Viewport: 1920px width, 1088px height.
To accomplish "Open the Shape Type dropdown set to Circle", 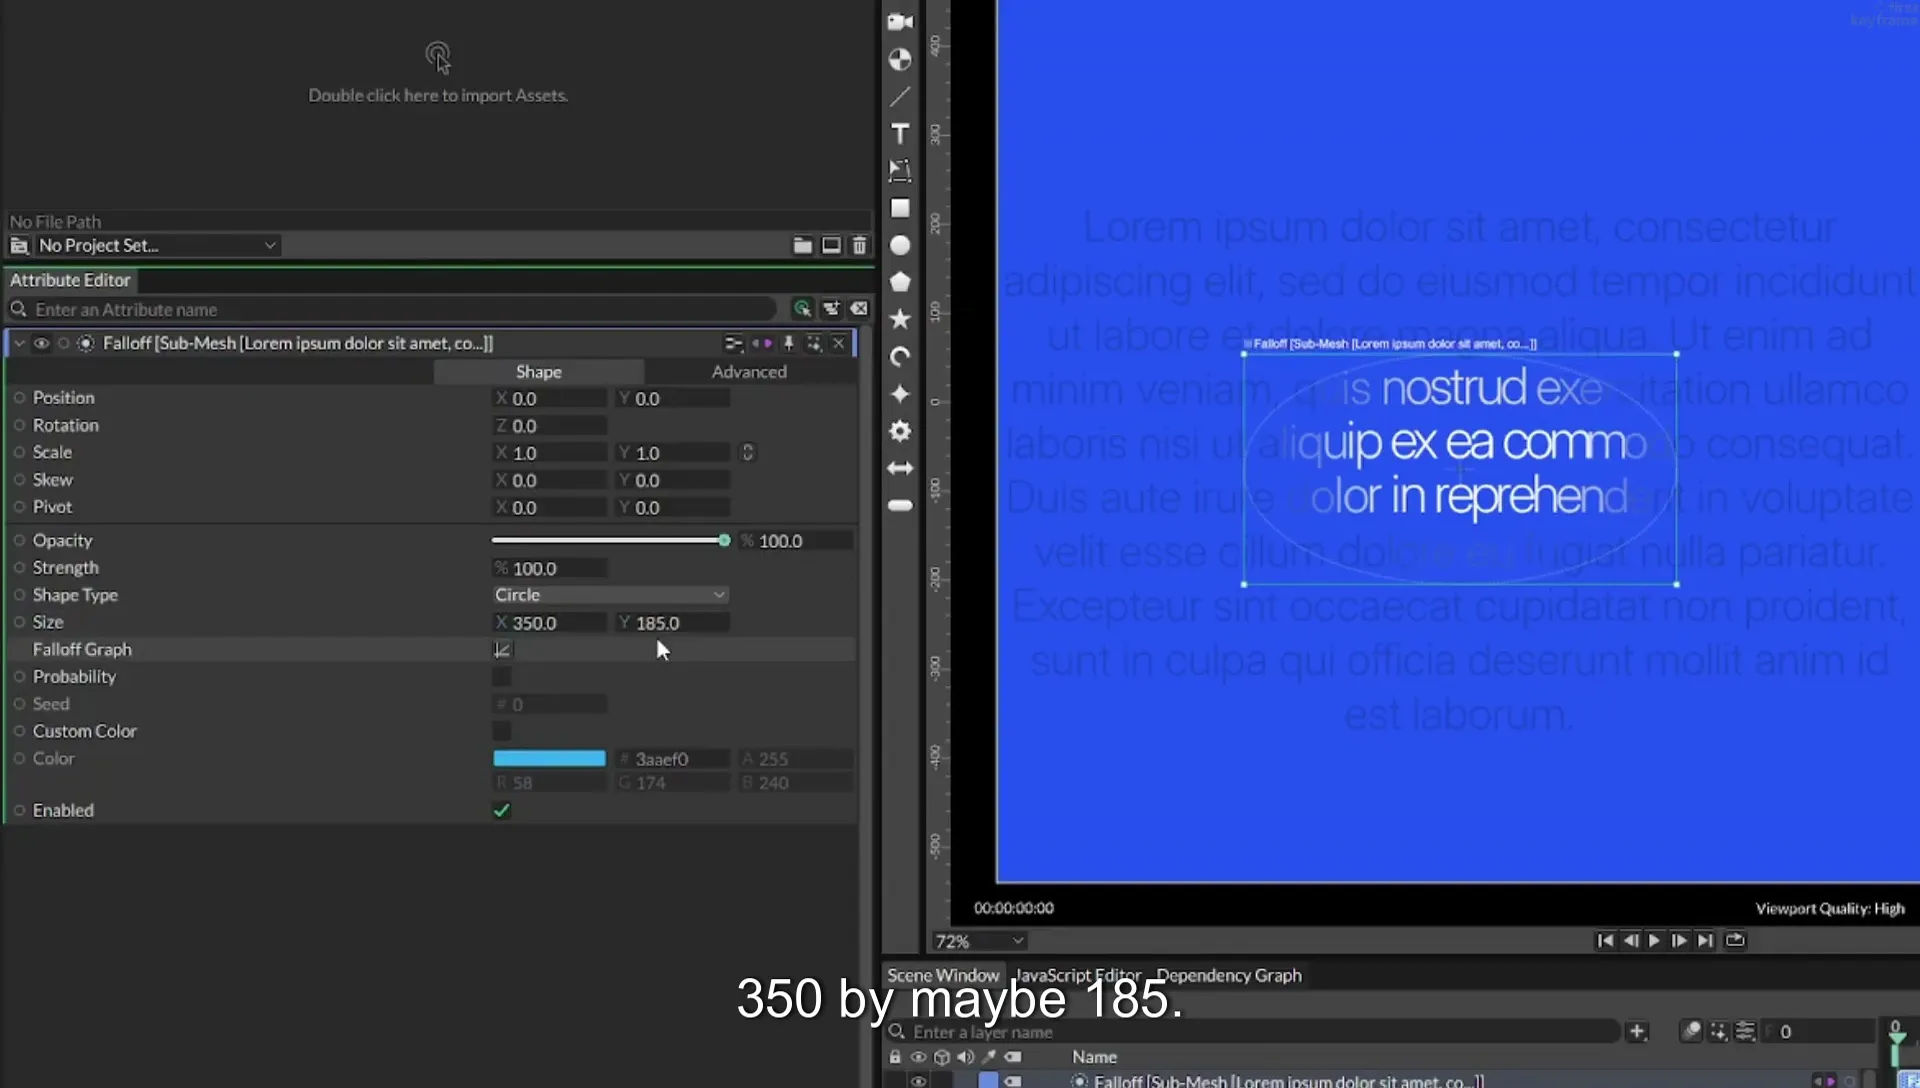I will 610,595.
